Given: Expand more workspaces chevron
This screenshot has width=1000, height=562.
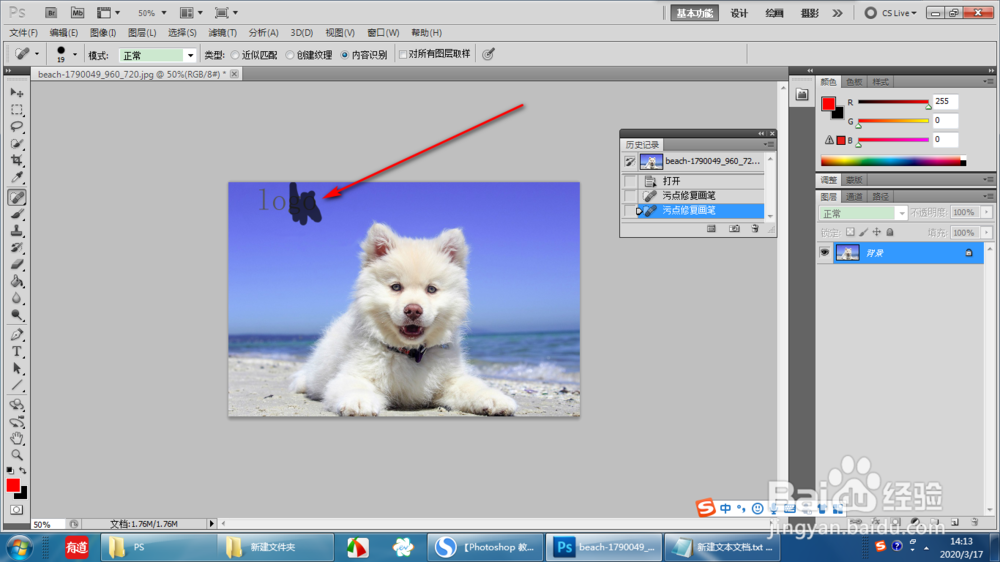Looking at the screenshot, I should pyautogui.click(x=837, y=13).
